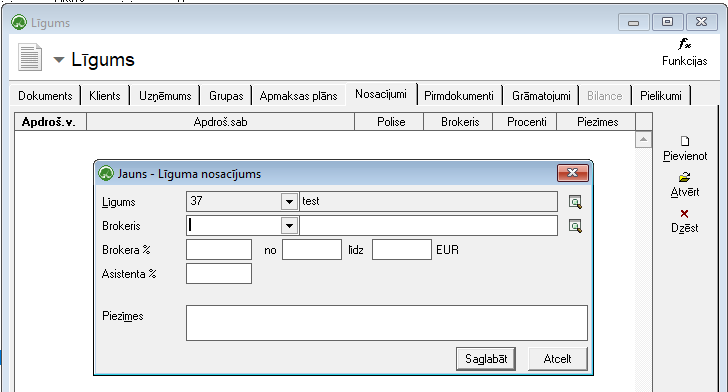Click the Brokera % input field

(219, 250)
